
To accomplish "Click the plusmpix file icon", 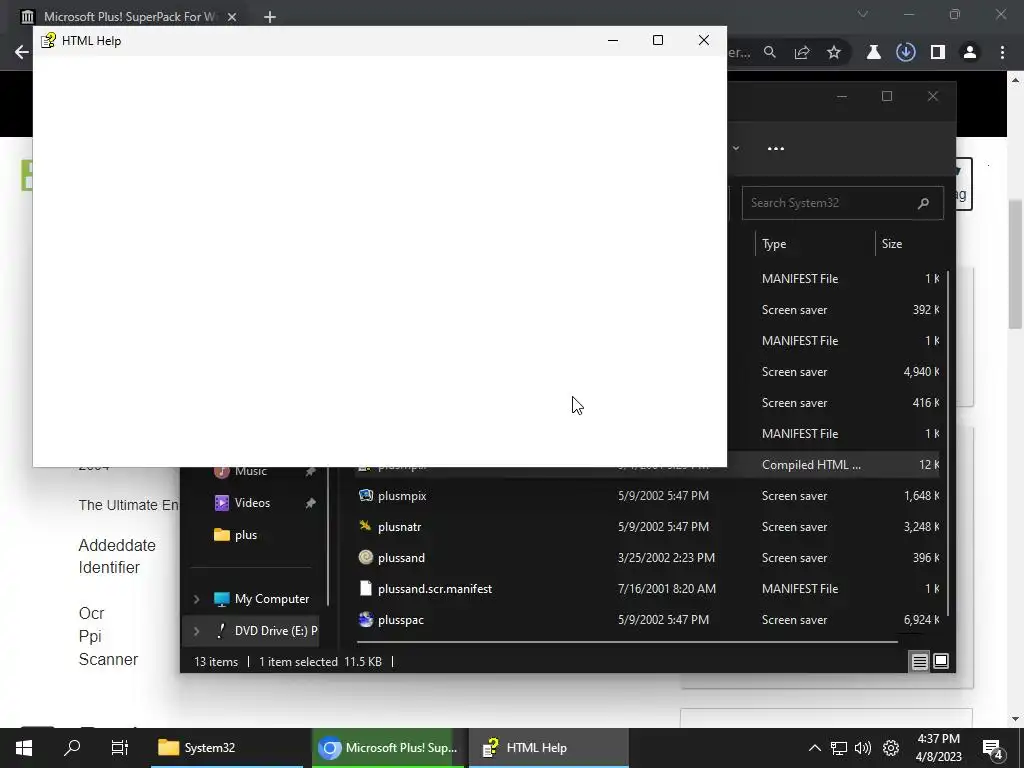I will 366,496.
